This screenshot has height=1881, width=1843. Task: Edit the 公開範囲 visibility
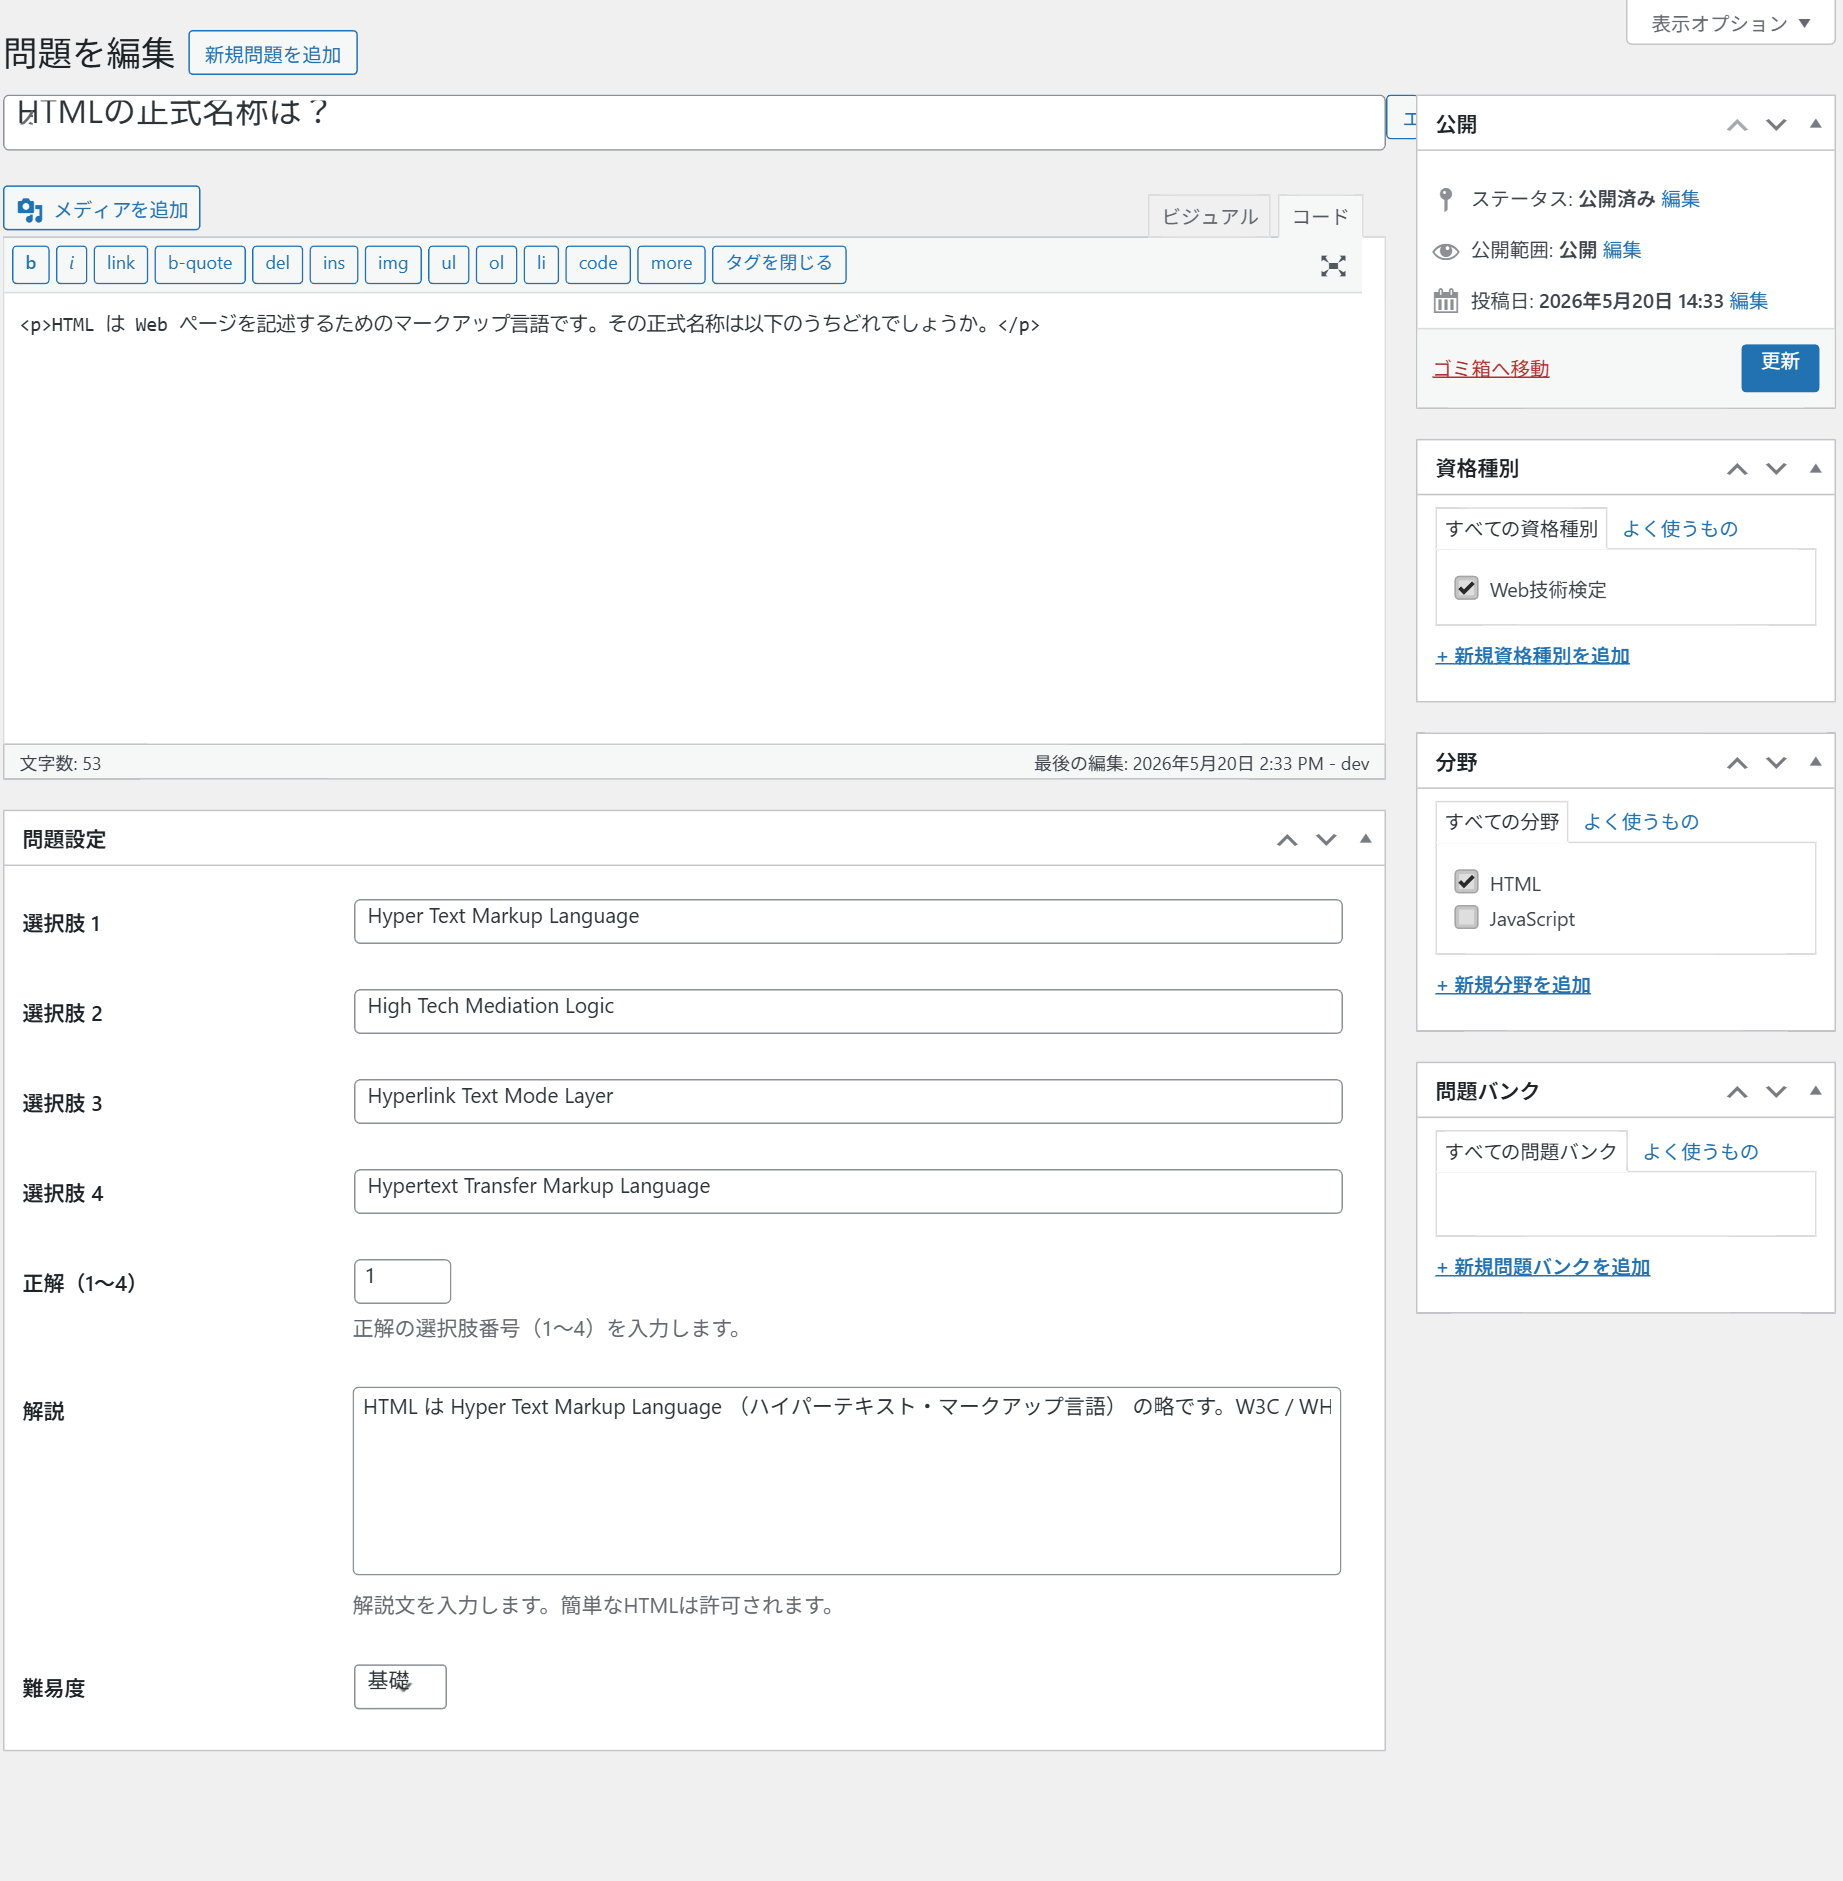tap(1622, 250)
